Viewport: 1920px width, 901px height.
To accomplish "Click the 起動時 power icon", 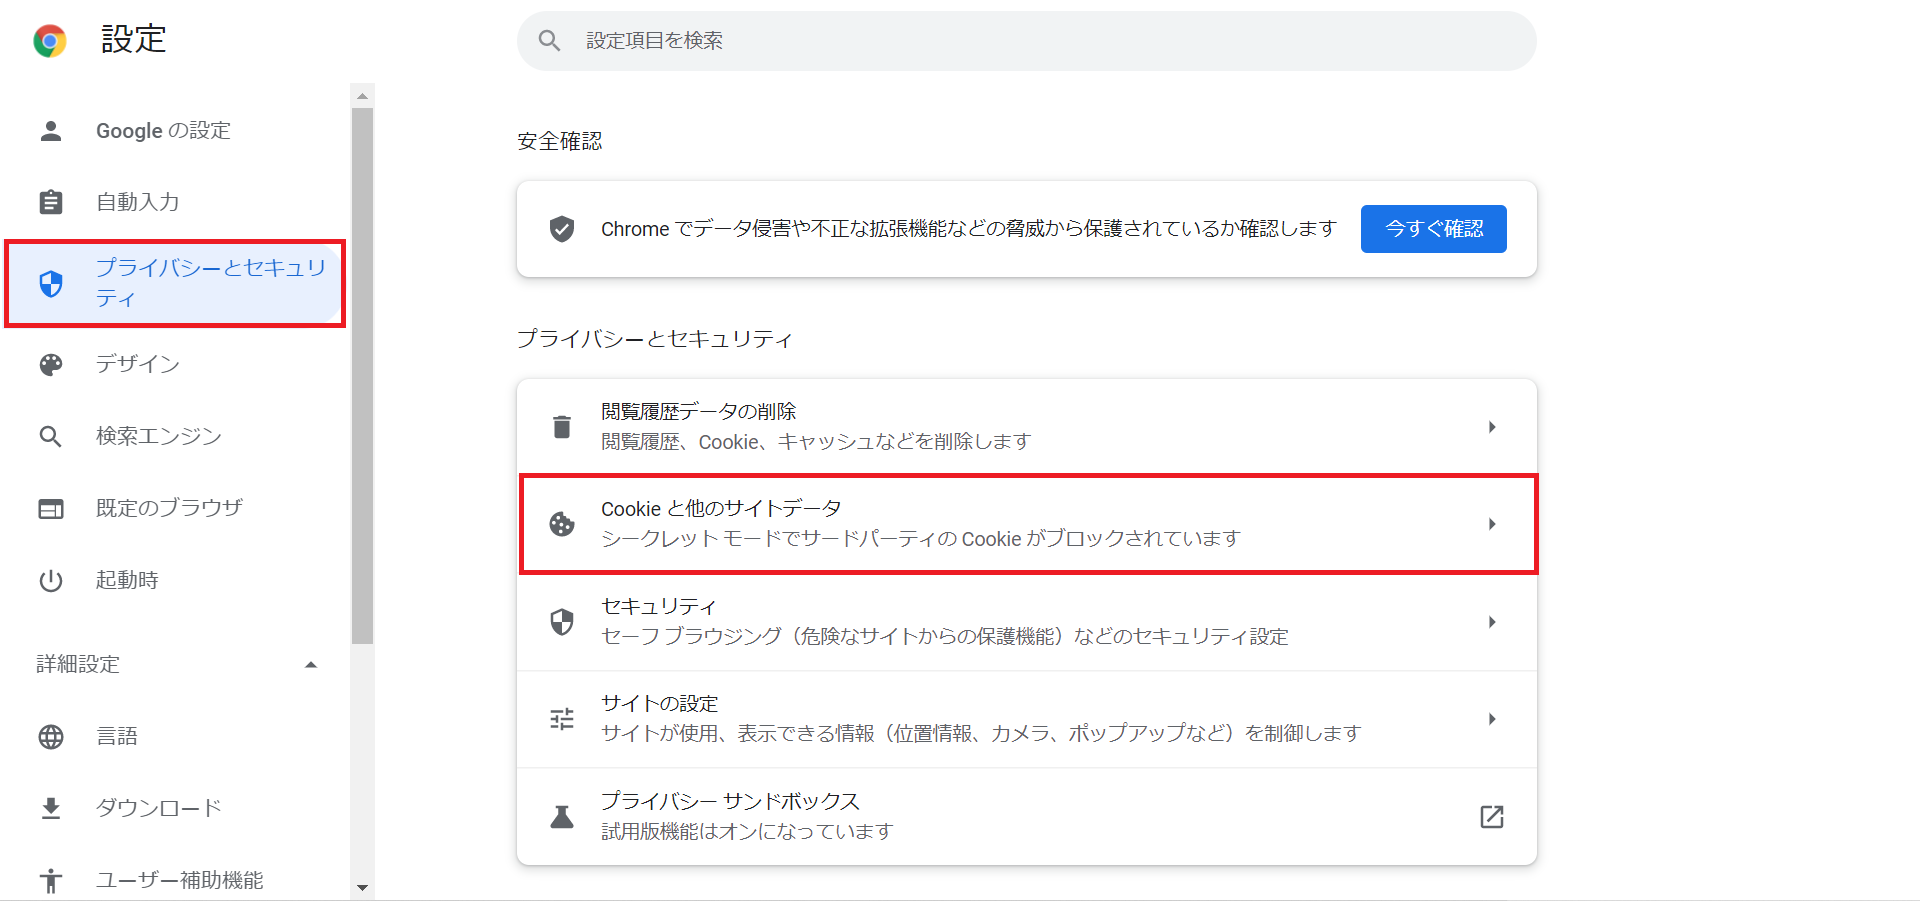I will pyautogui.click(x=50, y=579).
